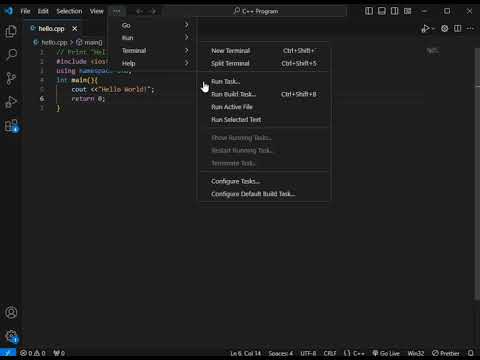Show errors and warnings count

(x=33, y=353)
